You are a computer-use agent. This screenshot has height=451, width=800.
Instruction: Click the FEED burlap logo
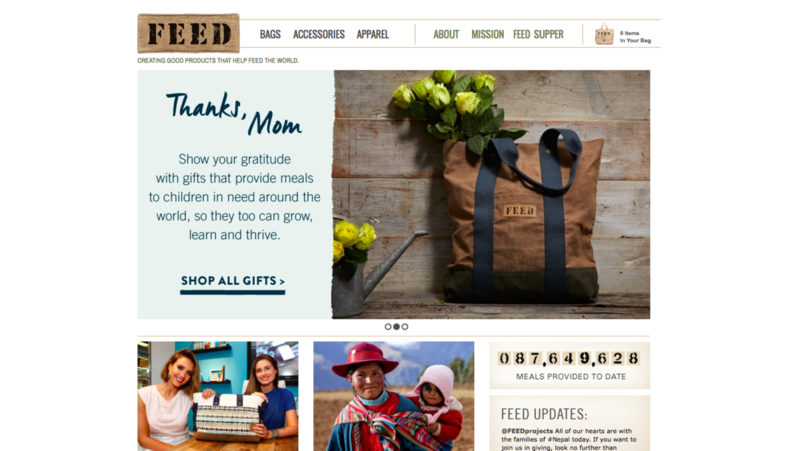188,34
